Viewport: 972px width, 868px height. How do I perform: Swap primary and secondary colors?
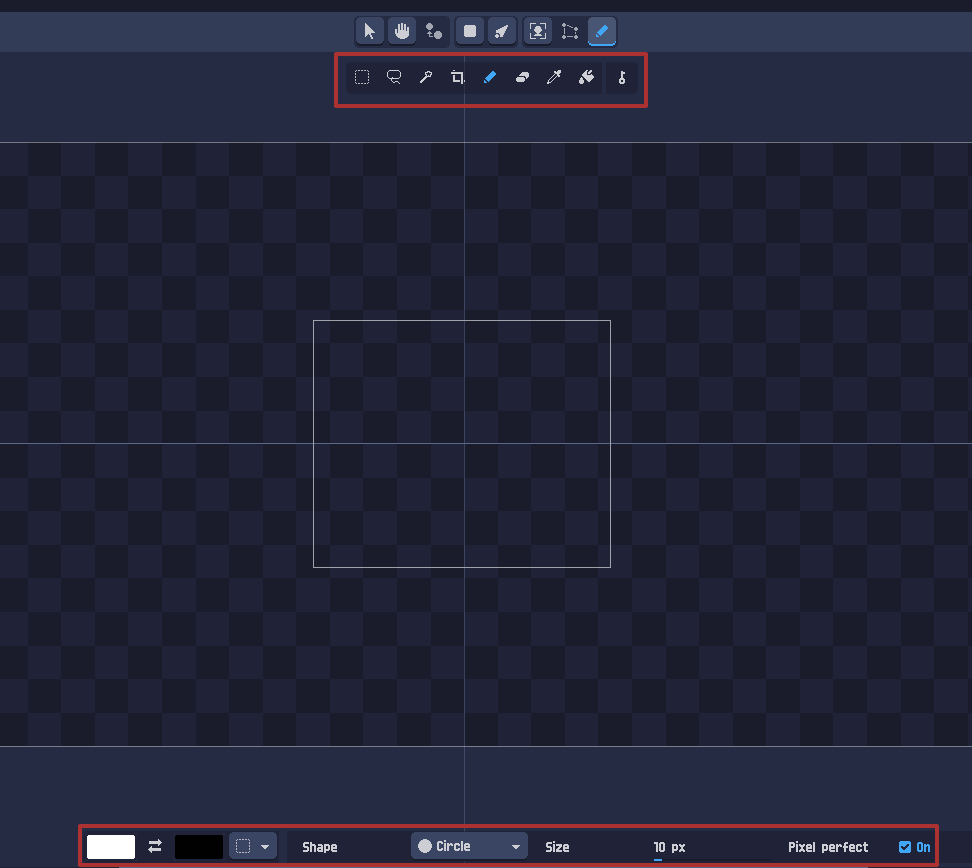tap(155, 846)
